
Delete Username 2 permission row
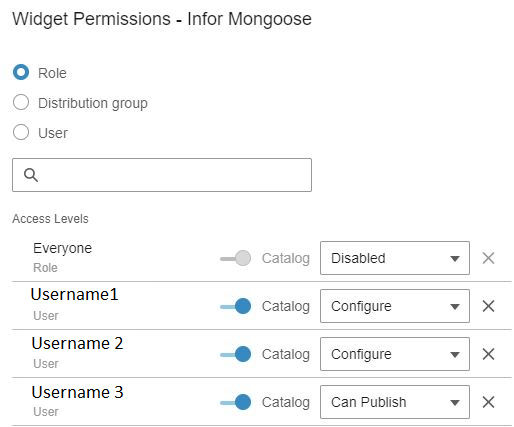[x=488, y=354]
